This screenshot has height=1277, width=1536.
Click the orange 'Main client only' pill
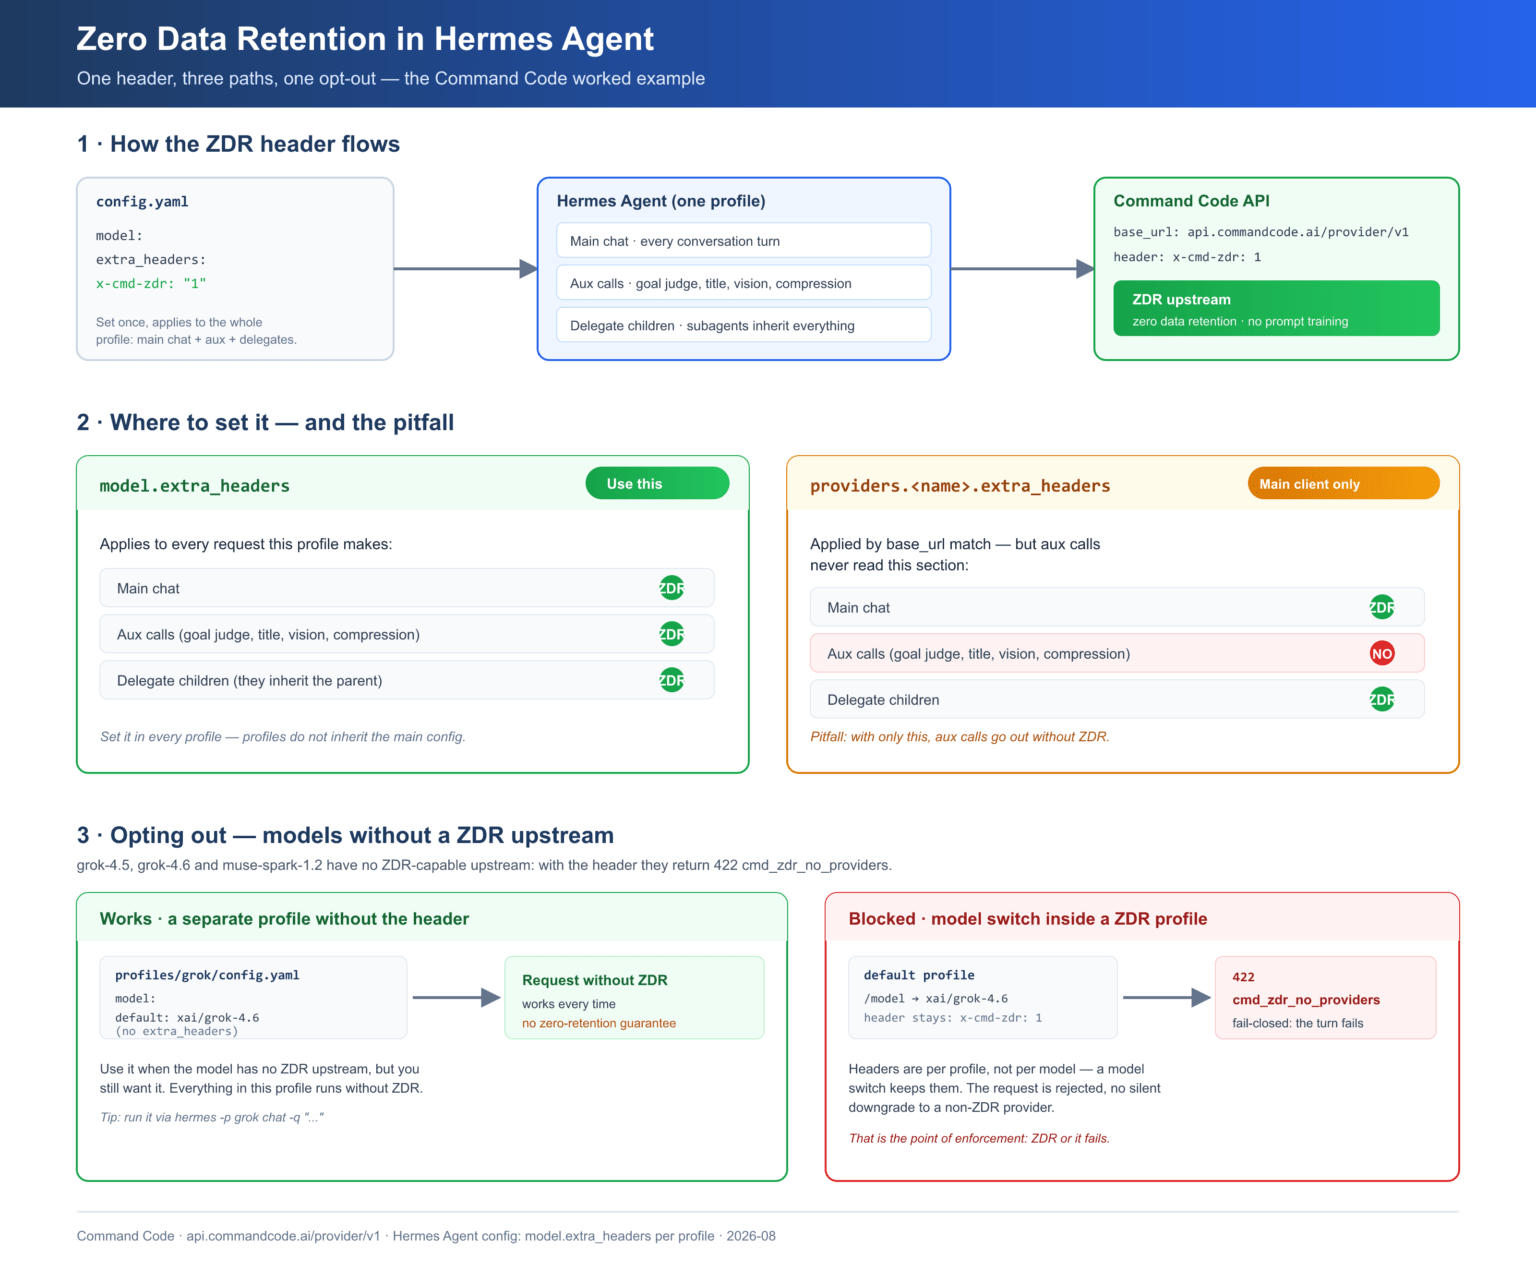click(x=1343, y=483)
